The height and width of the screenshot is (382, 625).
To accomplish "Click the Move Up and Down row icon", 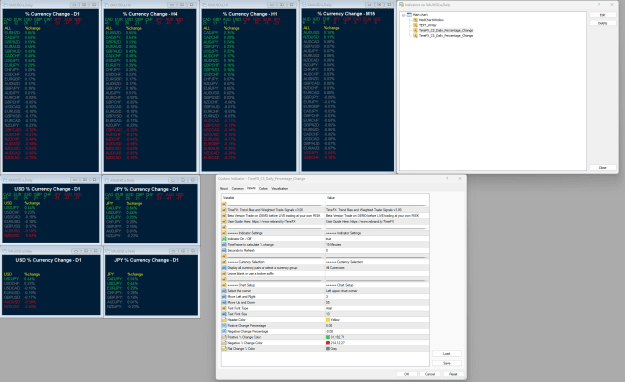I will 224,303.
